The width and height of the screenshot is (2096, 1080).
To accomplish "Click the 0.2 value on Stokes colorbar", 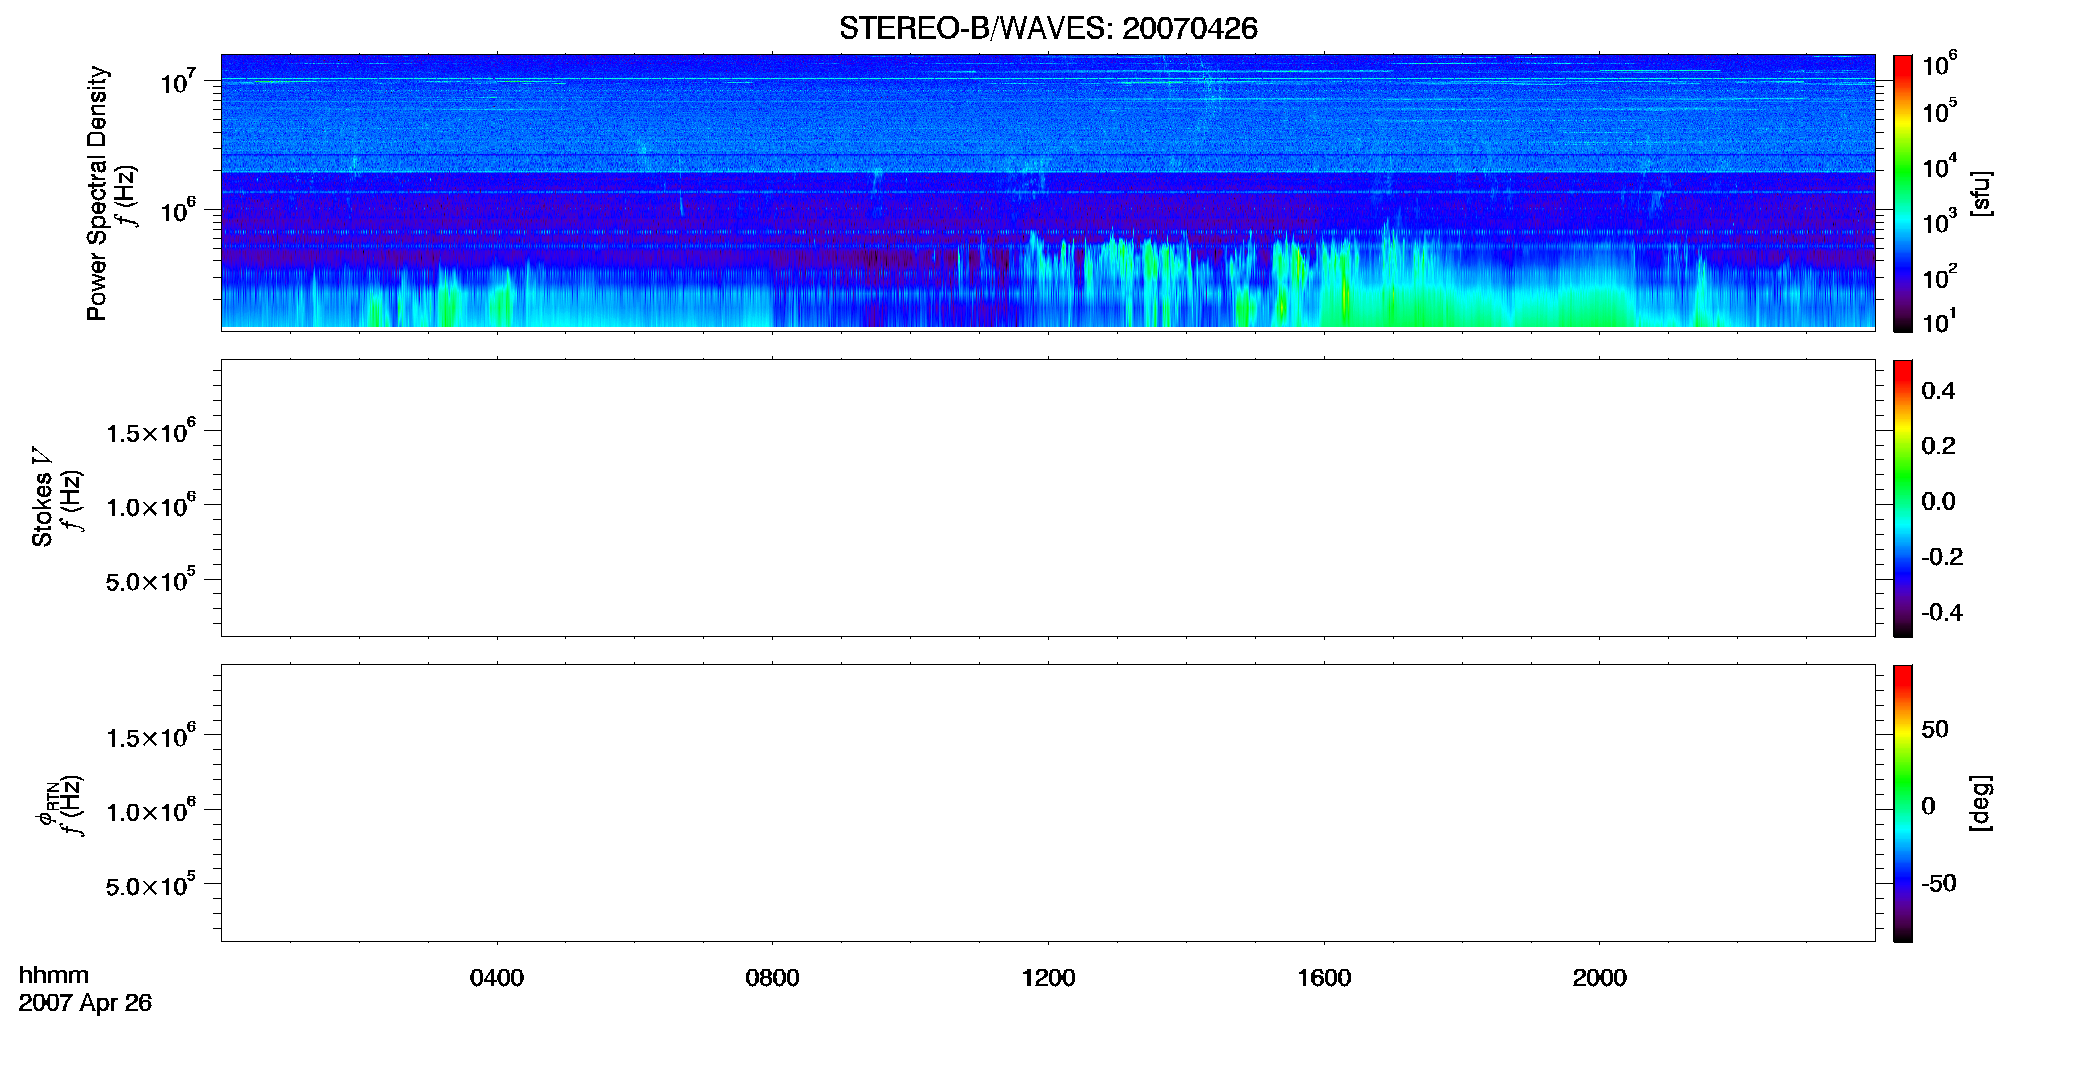I will 1938,446.
